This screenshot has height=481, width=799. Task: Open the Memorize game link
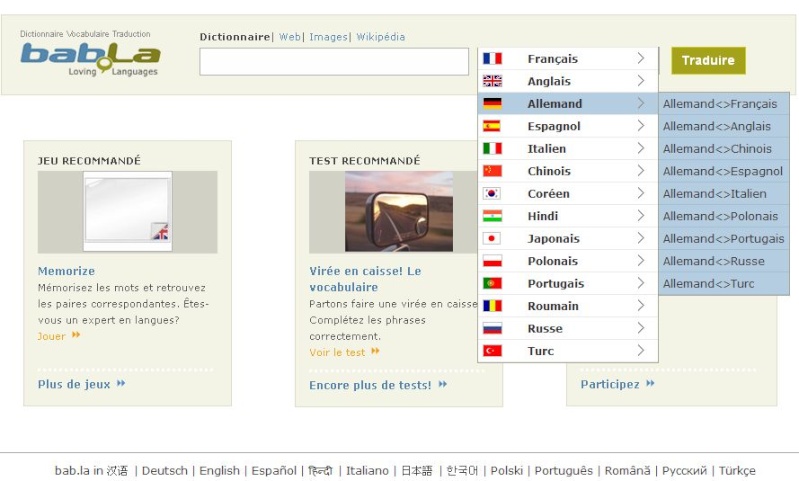coord(66,271)
